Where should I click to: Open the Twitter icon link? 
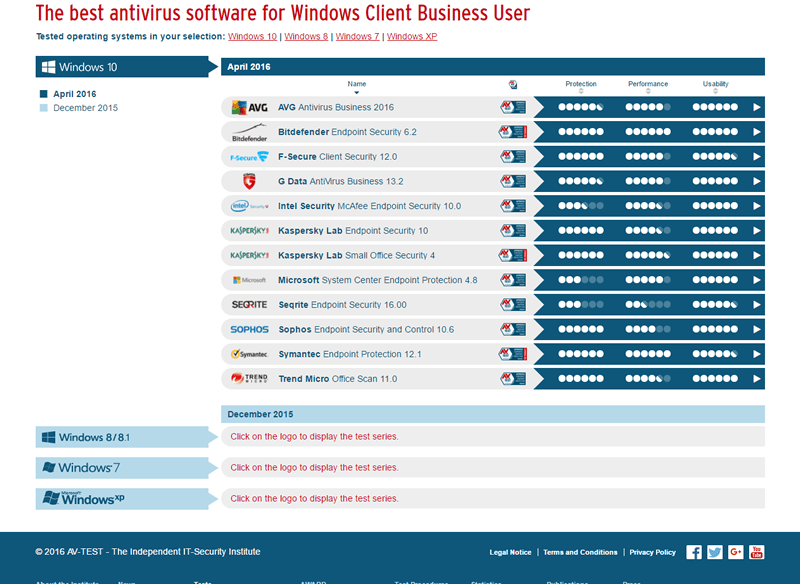point(715,552)
